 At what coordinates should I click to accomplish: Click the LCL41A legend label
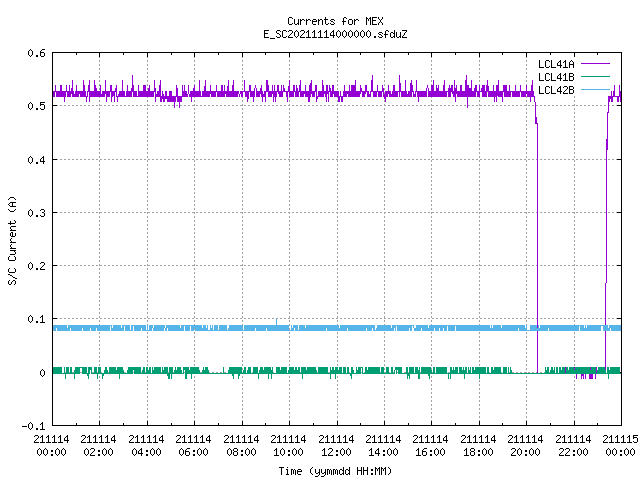556,64
